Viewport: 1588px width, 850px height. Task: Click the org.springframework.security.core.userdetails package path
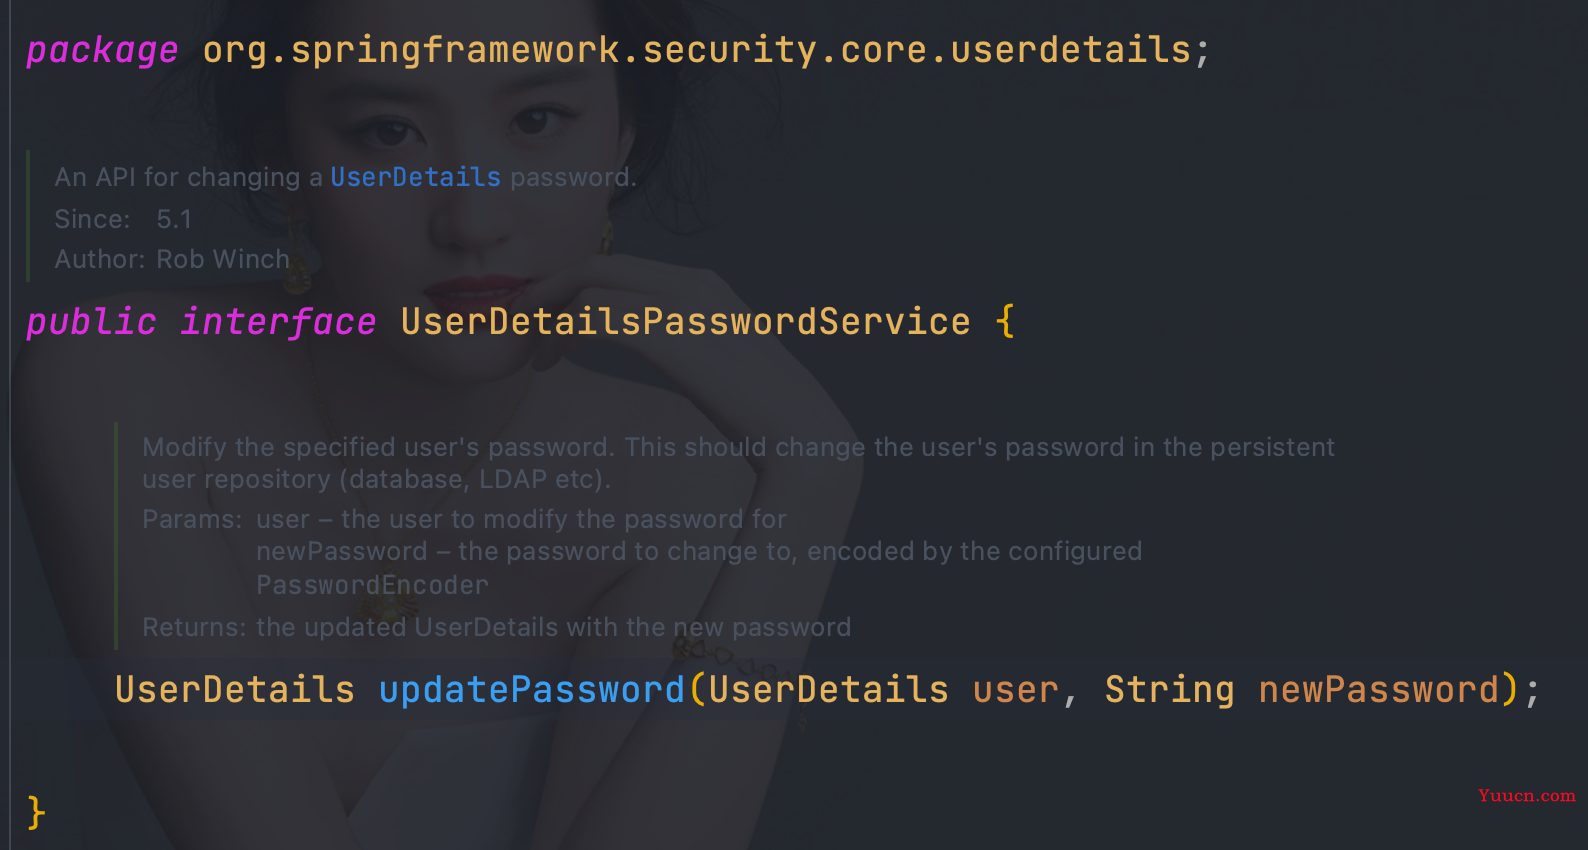pyautogui.click(x=696, y=50)
